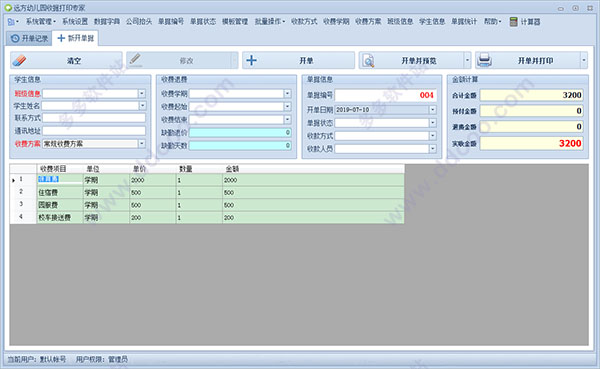Click the 实收金额 field showing red 3200
Viewport: 600px width, 369px height.
tap(532, 143)
